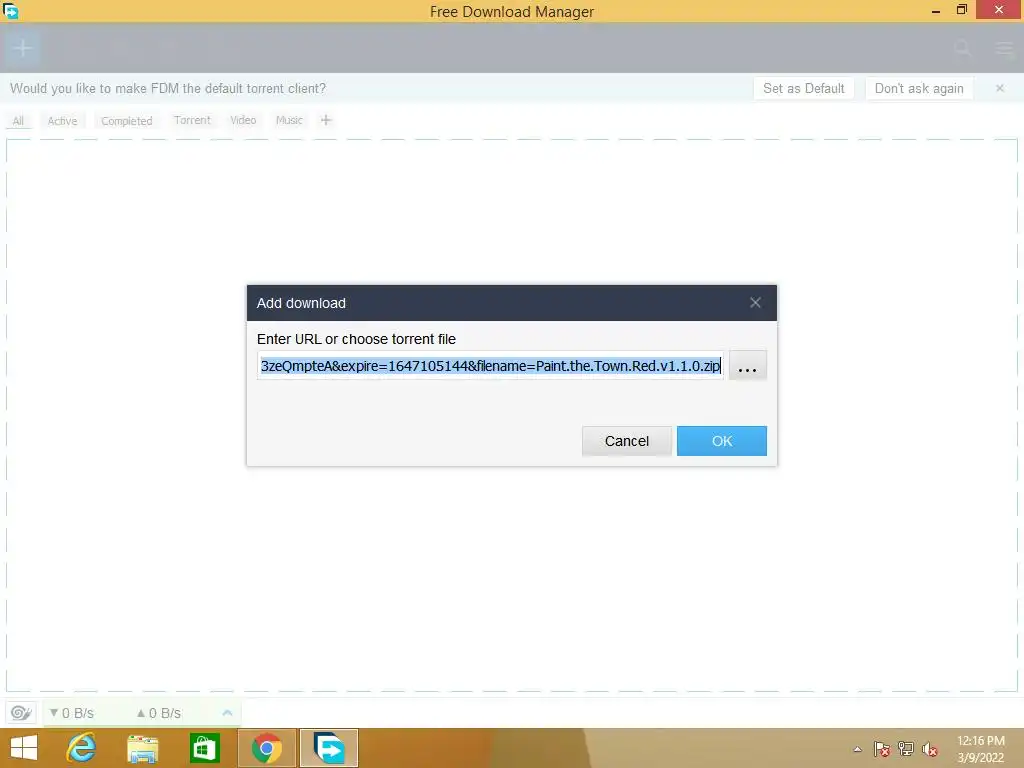Select the Music tab
The image size is (1024, 768).
point(289,120)
